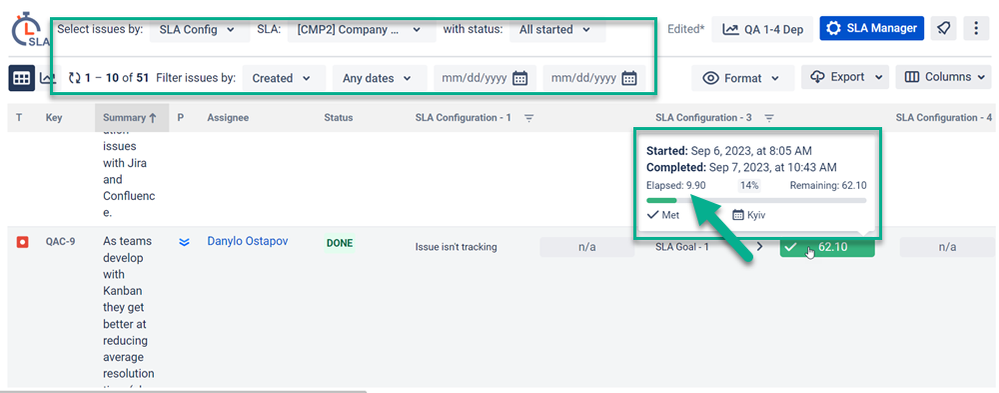Open the Format dropdown
This screenshot has width=999, height=393.
tap(743, 78)
